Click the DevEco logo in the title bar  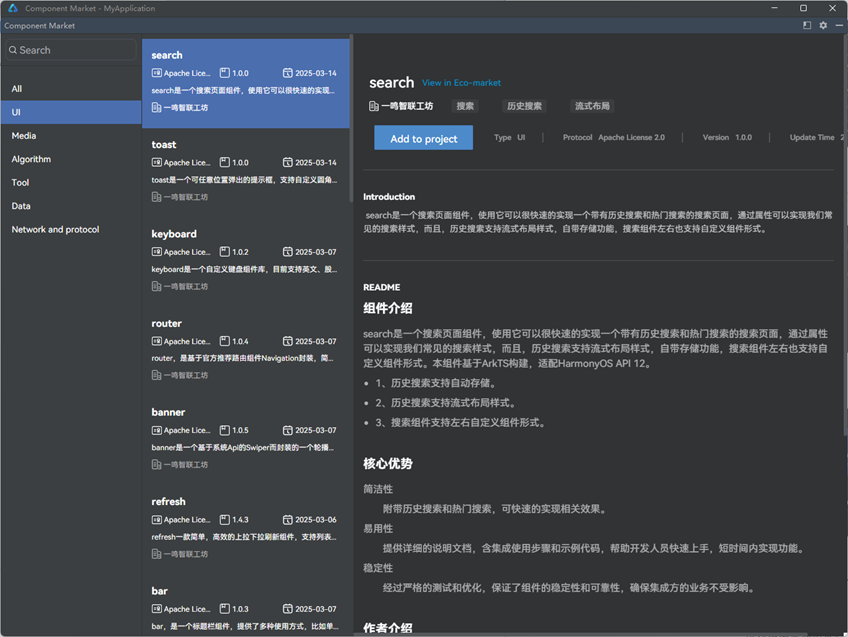click(x=10, y=8)
